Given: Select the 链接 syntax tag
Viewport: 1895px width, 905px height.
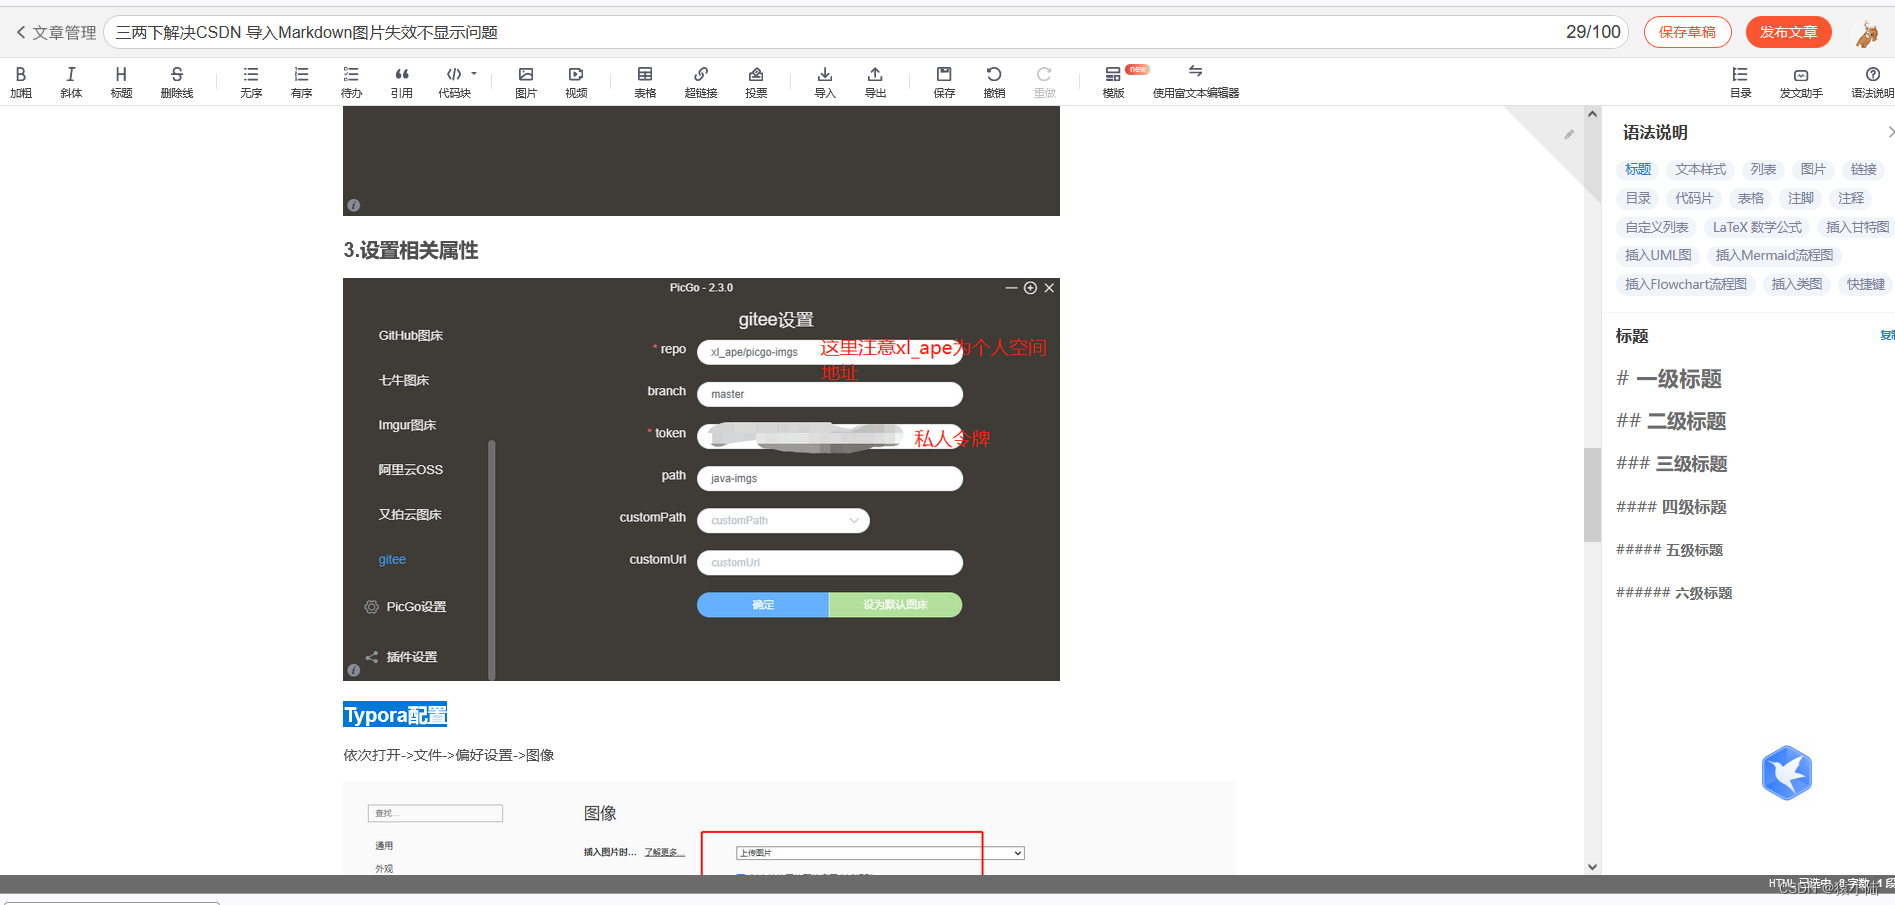Looking at the screenshot, I should coord(1863,169).
